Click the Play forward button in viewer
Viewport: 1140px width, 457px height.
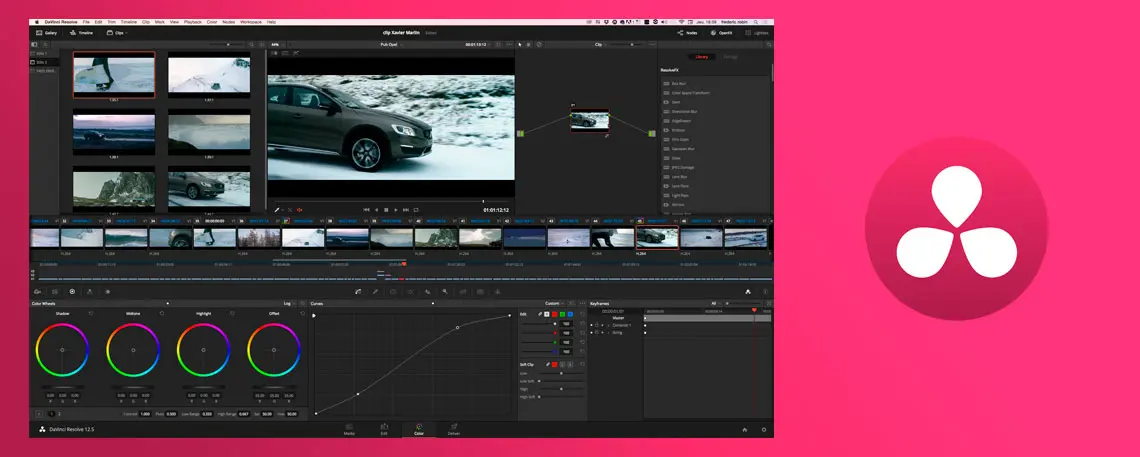396,209
